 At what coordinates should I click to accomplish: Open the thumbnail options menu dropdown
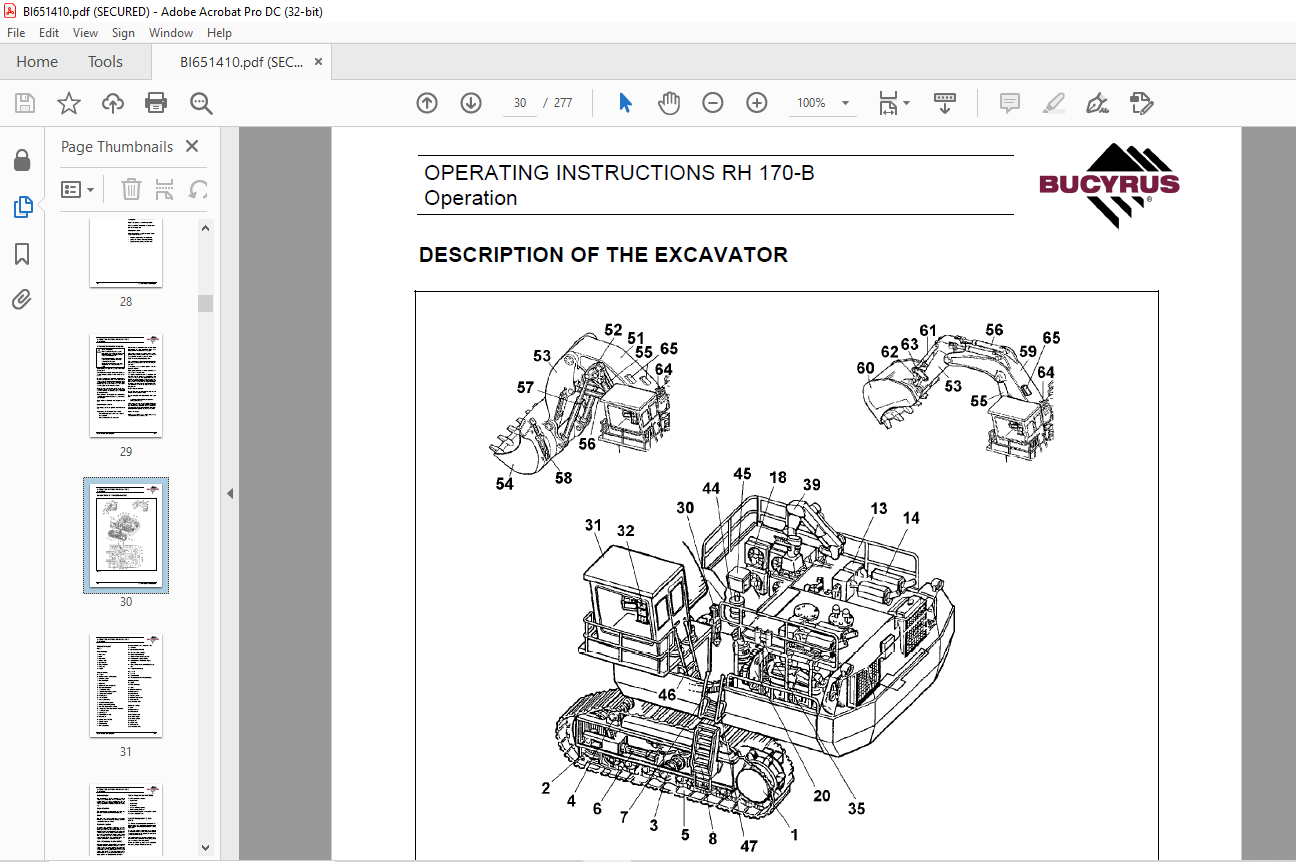78,189
